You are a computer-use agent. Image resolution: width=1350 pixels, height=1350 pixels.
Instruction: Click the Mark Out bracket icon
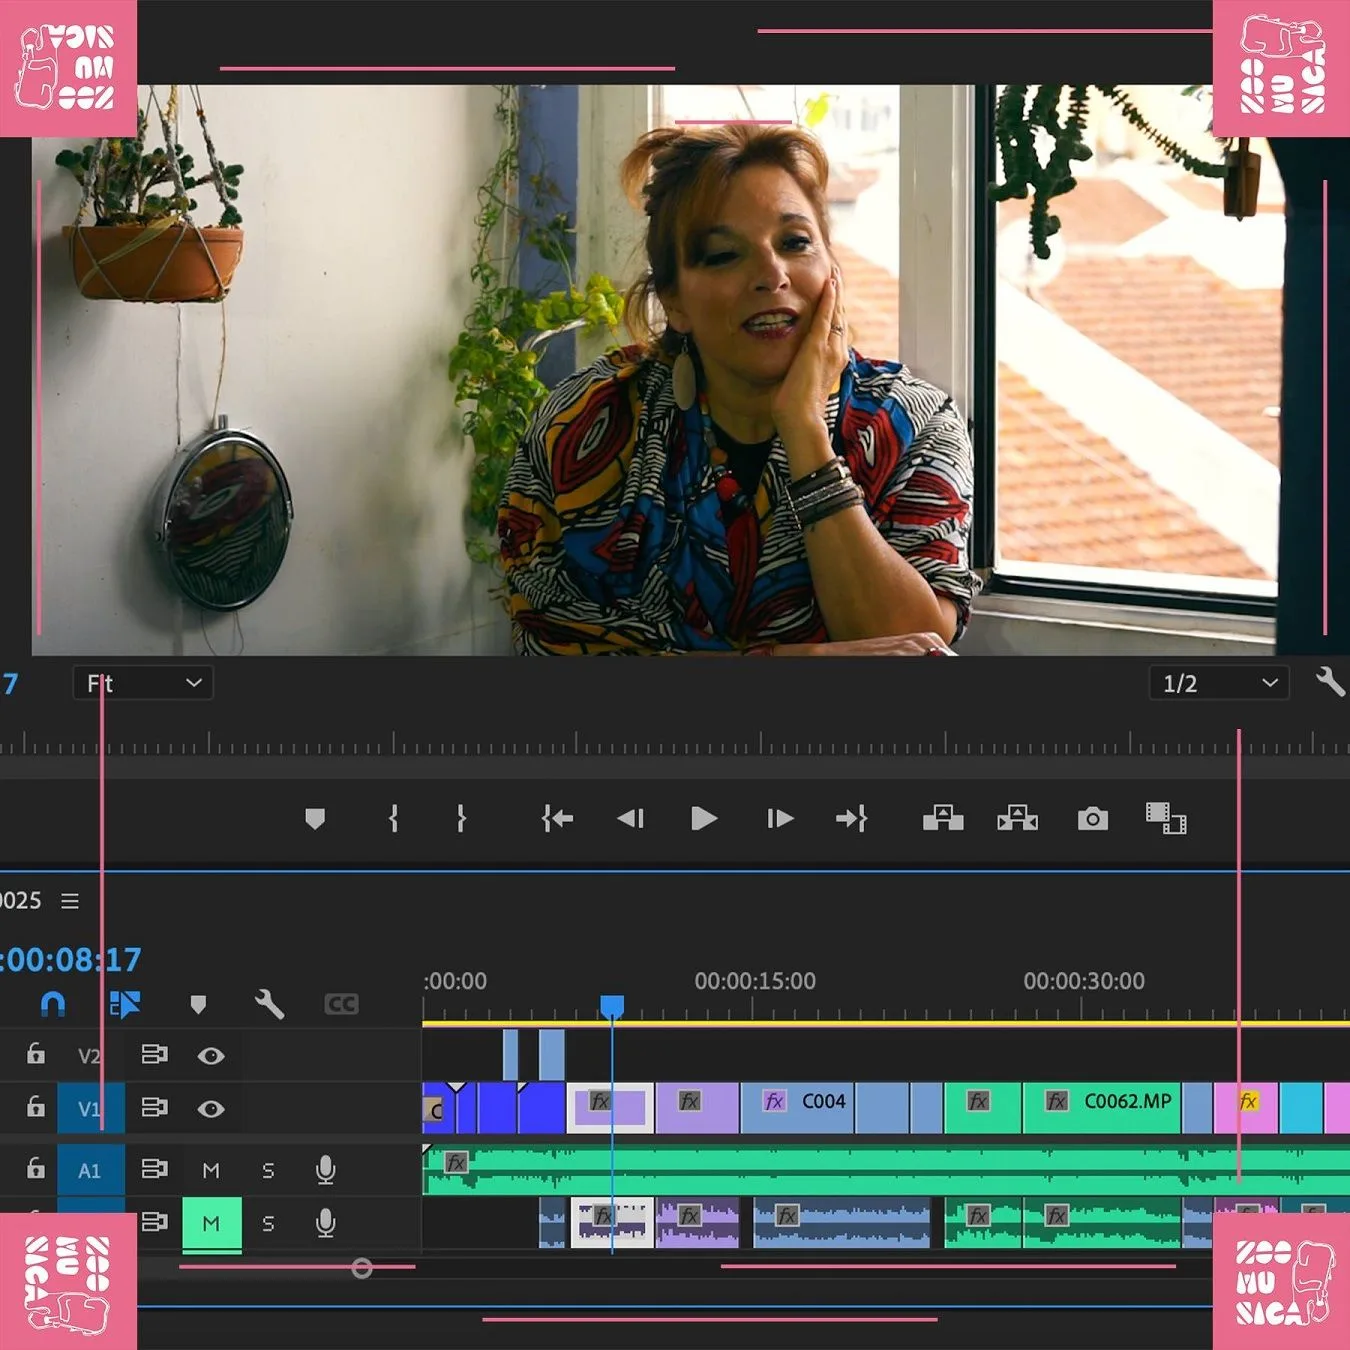(x=461, y=819)
